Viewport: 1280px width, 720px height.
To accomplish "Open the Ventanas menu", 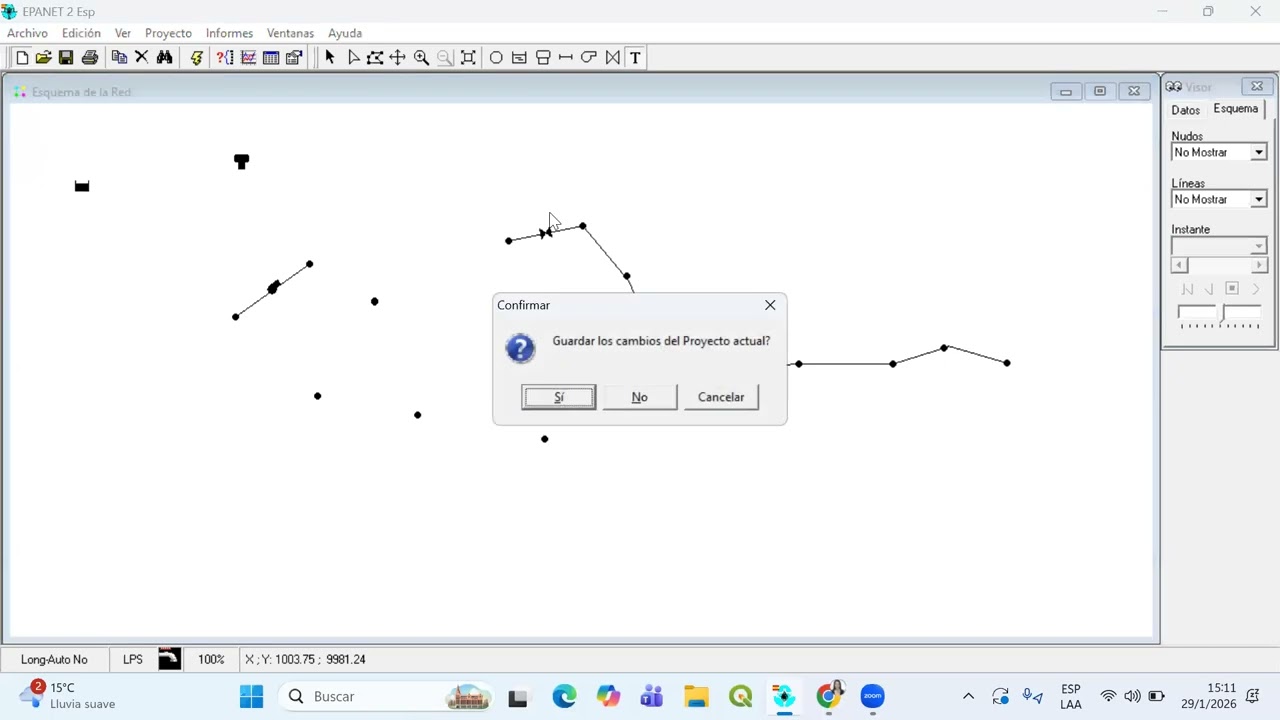I will tap(290, 33).
